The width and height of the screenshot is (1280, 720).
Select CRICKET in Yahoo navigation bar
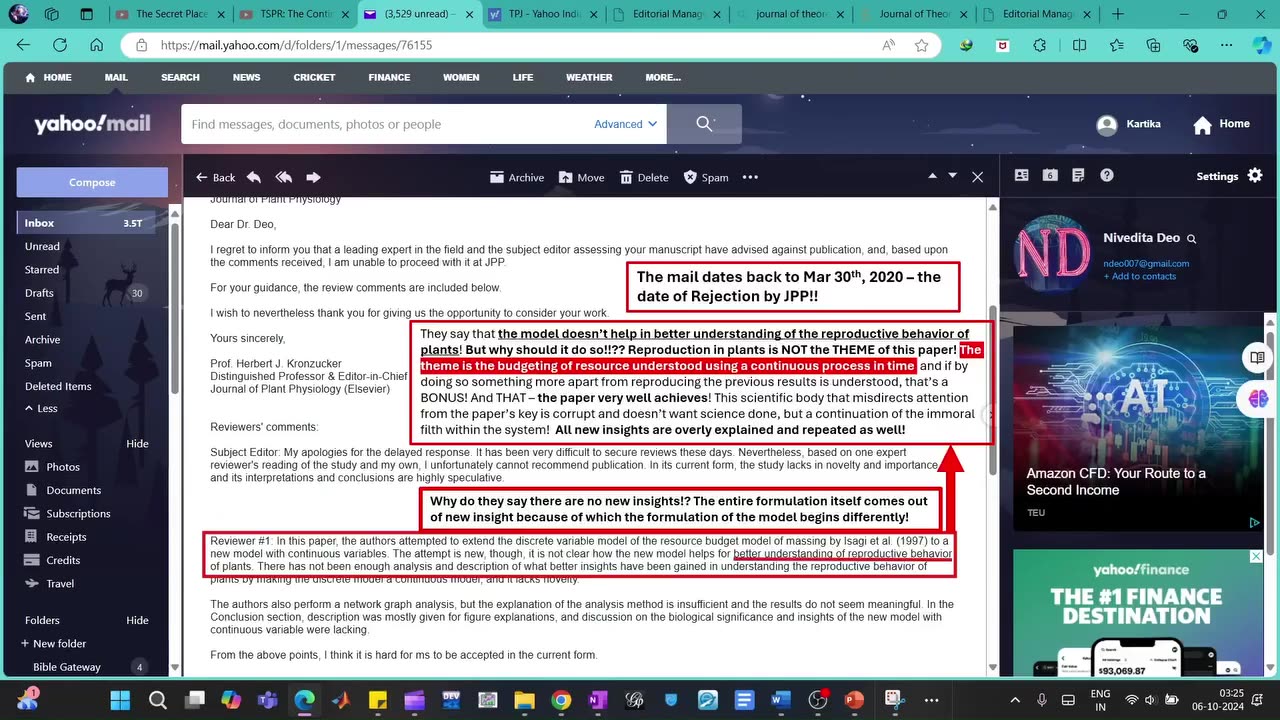(x=314, y=77)
